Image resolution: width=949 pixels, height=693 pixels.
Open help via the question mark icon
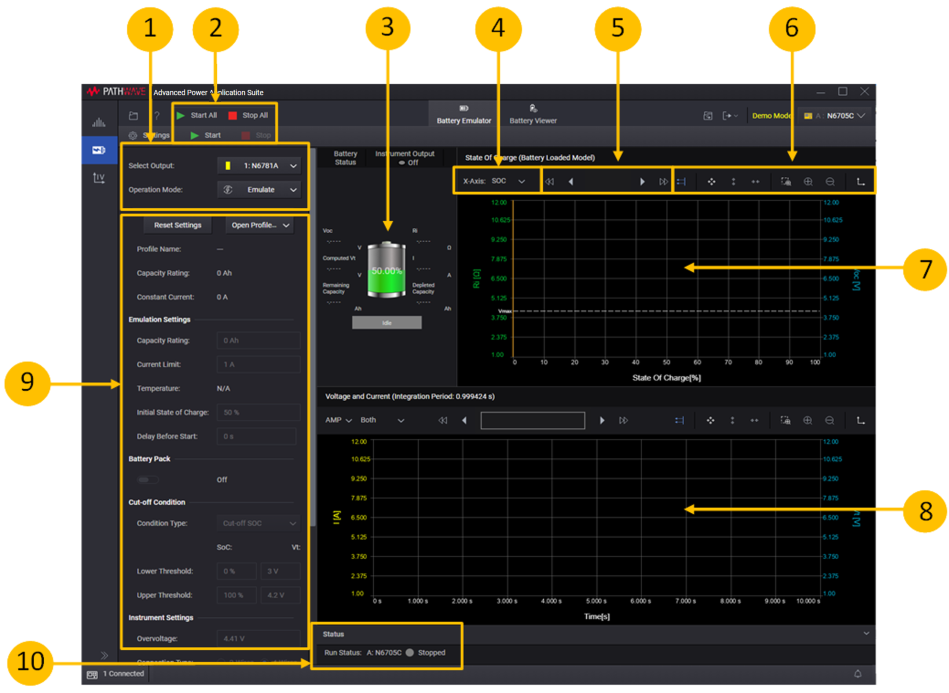(x=157, y=116)
